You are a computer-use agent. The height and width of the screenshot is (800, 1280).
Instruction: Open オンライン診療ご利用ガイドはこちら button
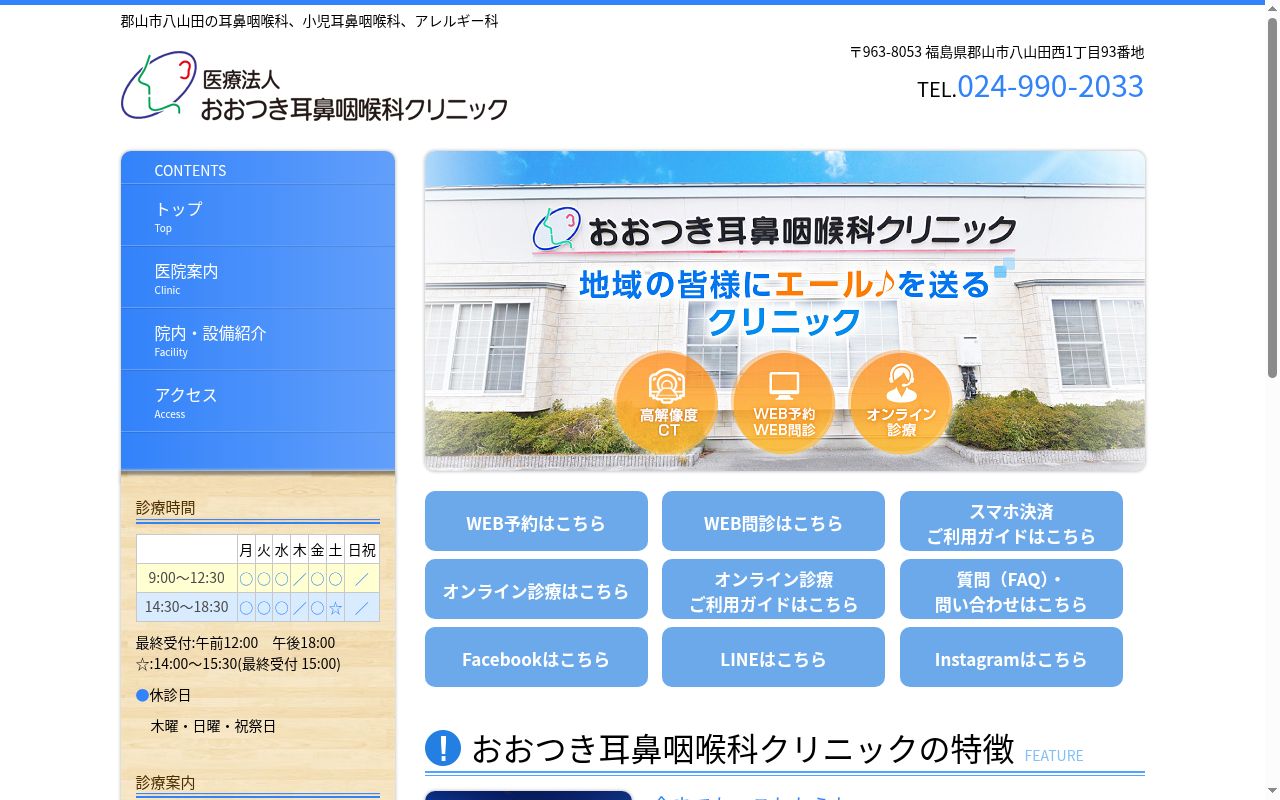pyautogui.click(x=773, y=589)
